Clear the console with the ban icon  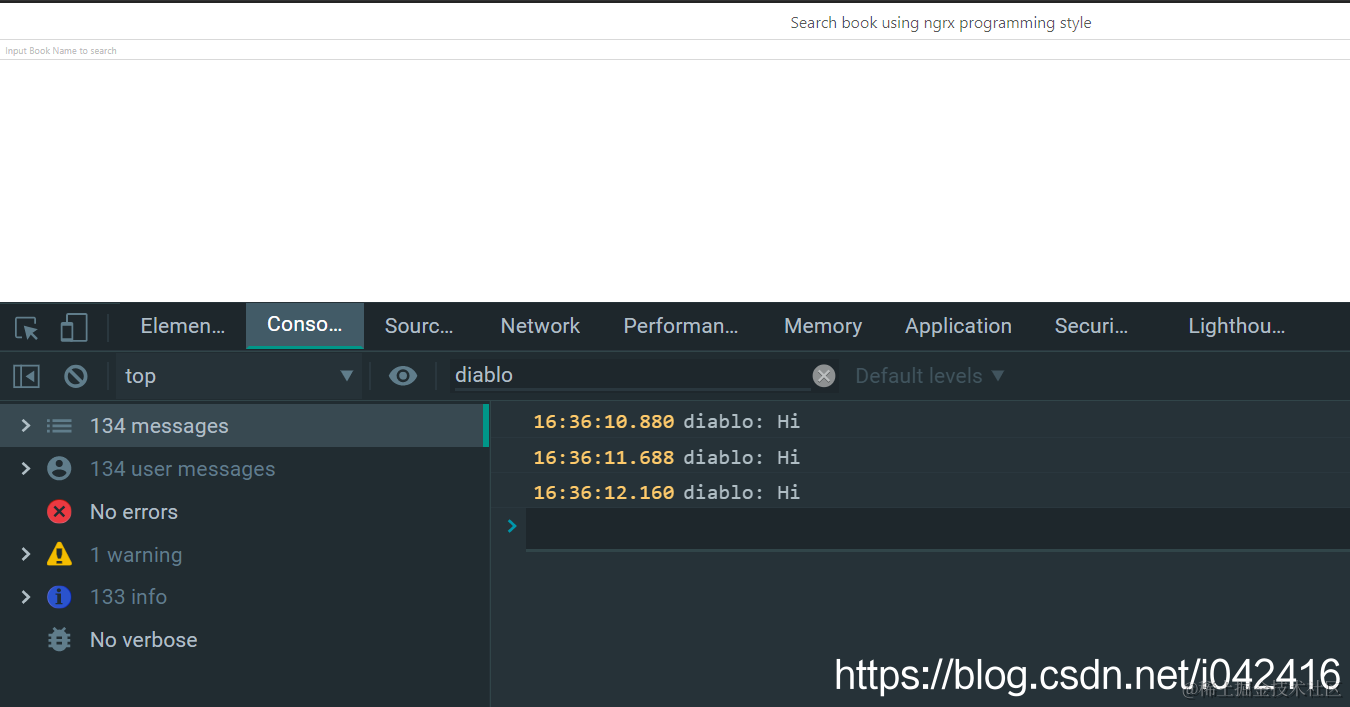pos(76,376)
